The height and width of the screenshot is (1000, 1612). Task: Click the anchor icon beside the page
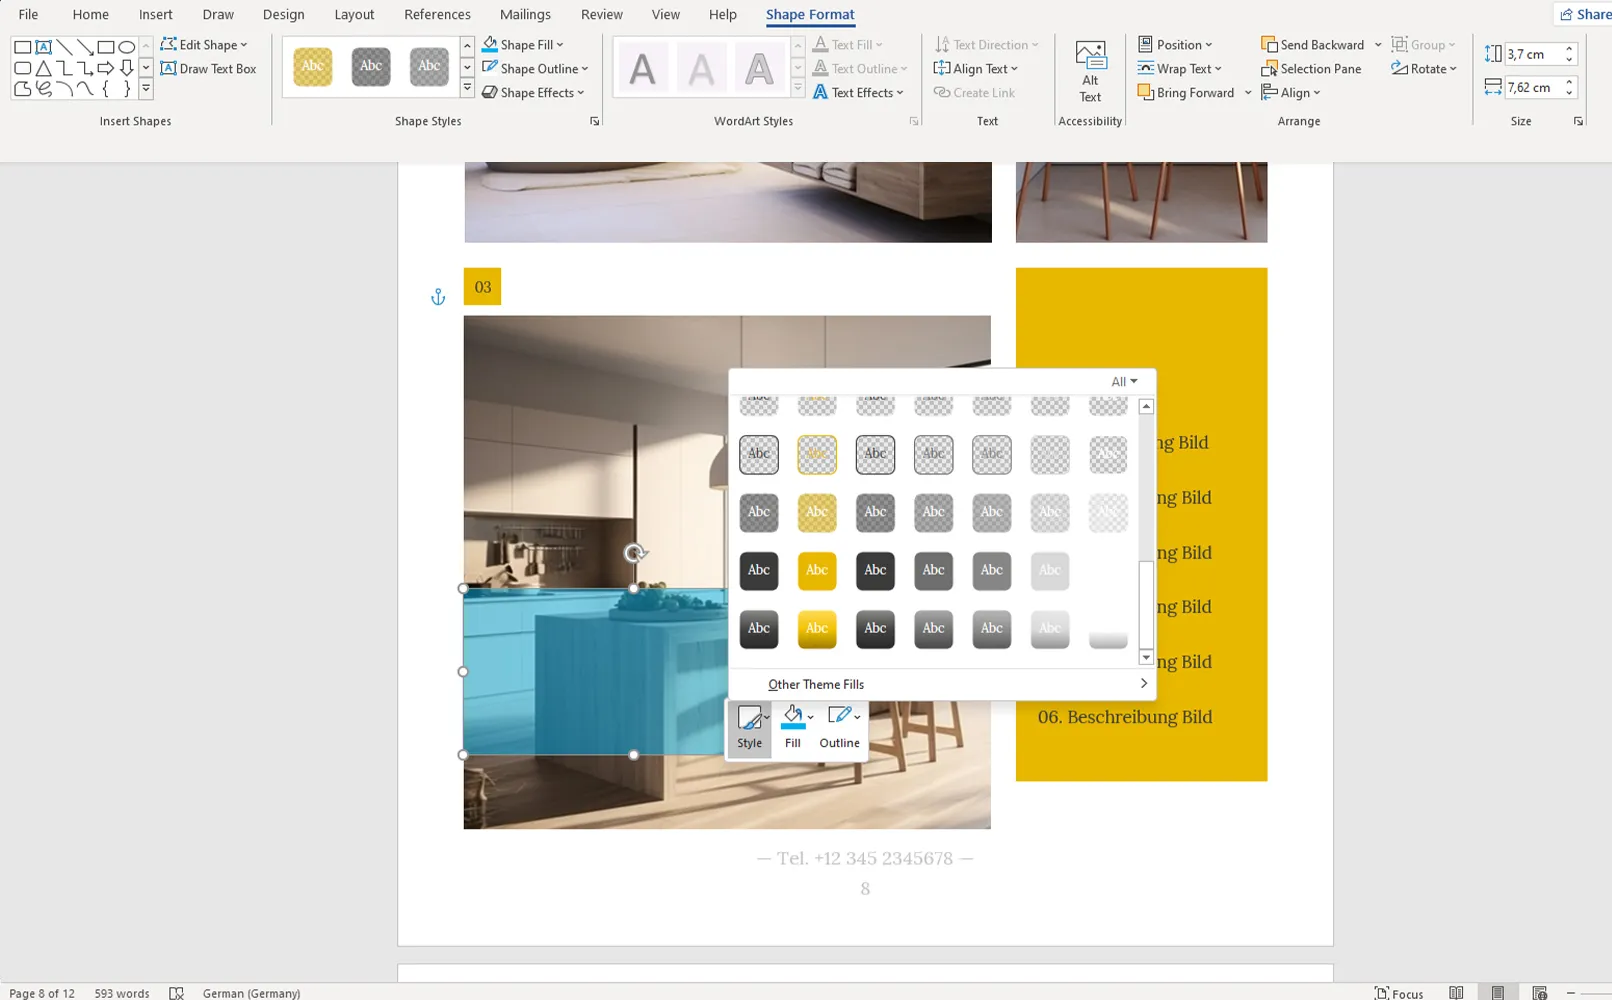pos(437,297)
